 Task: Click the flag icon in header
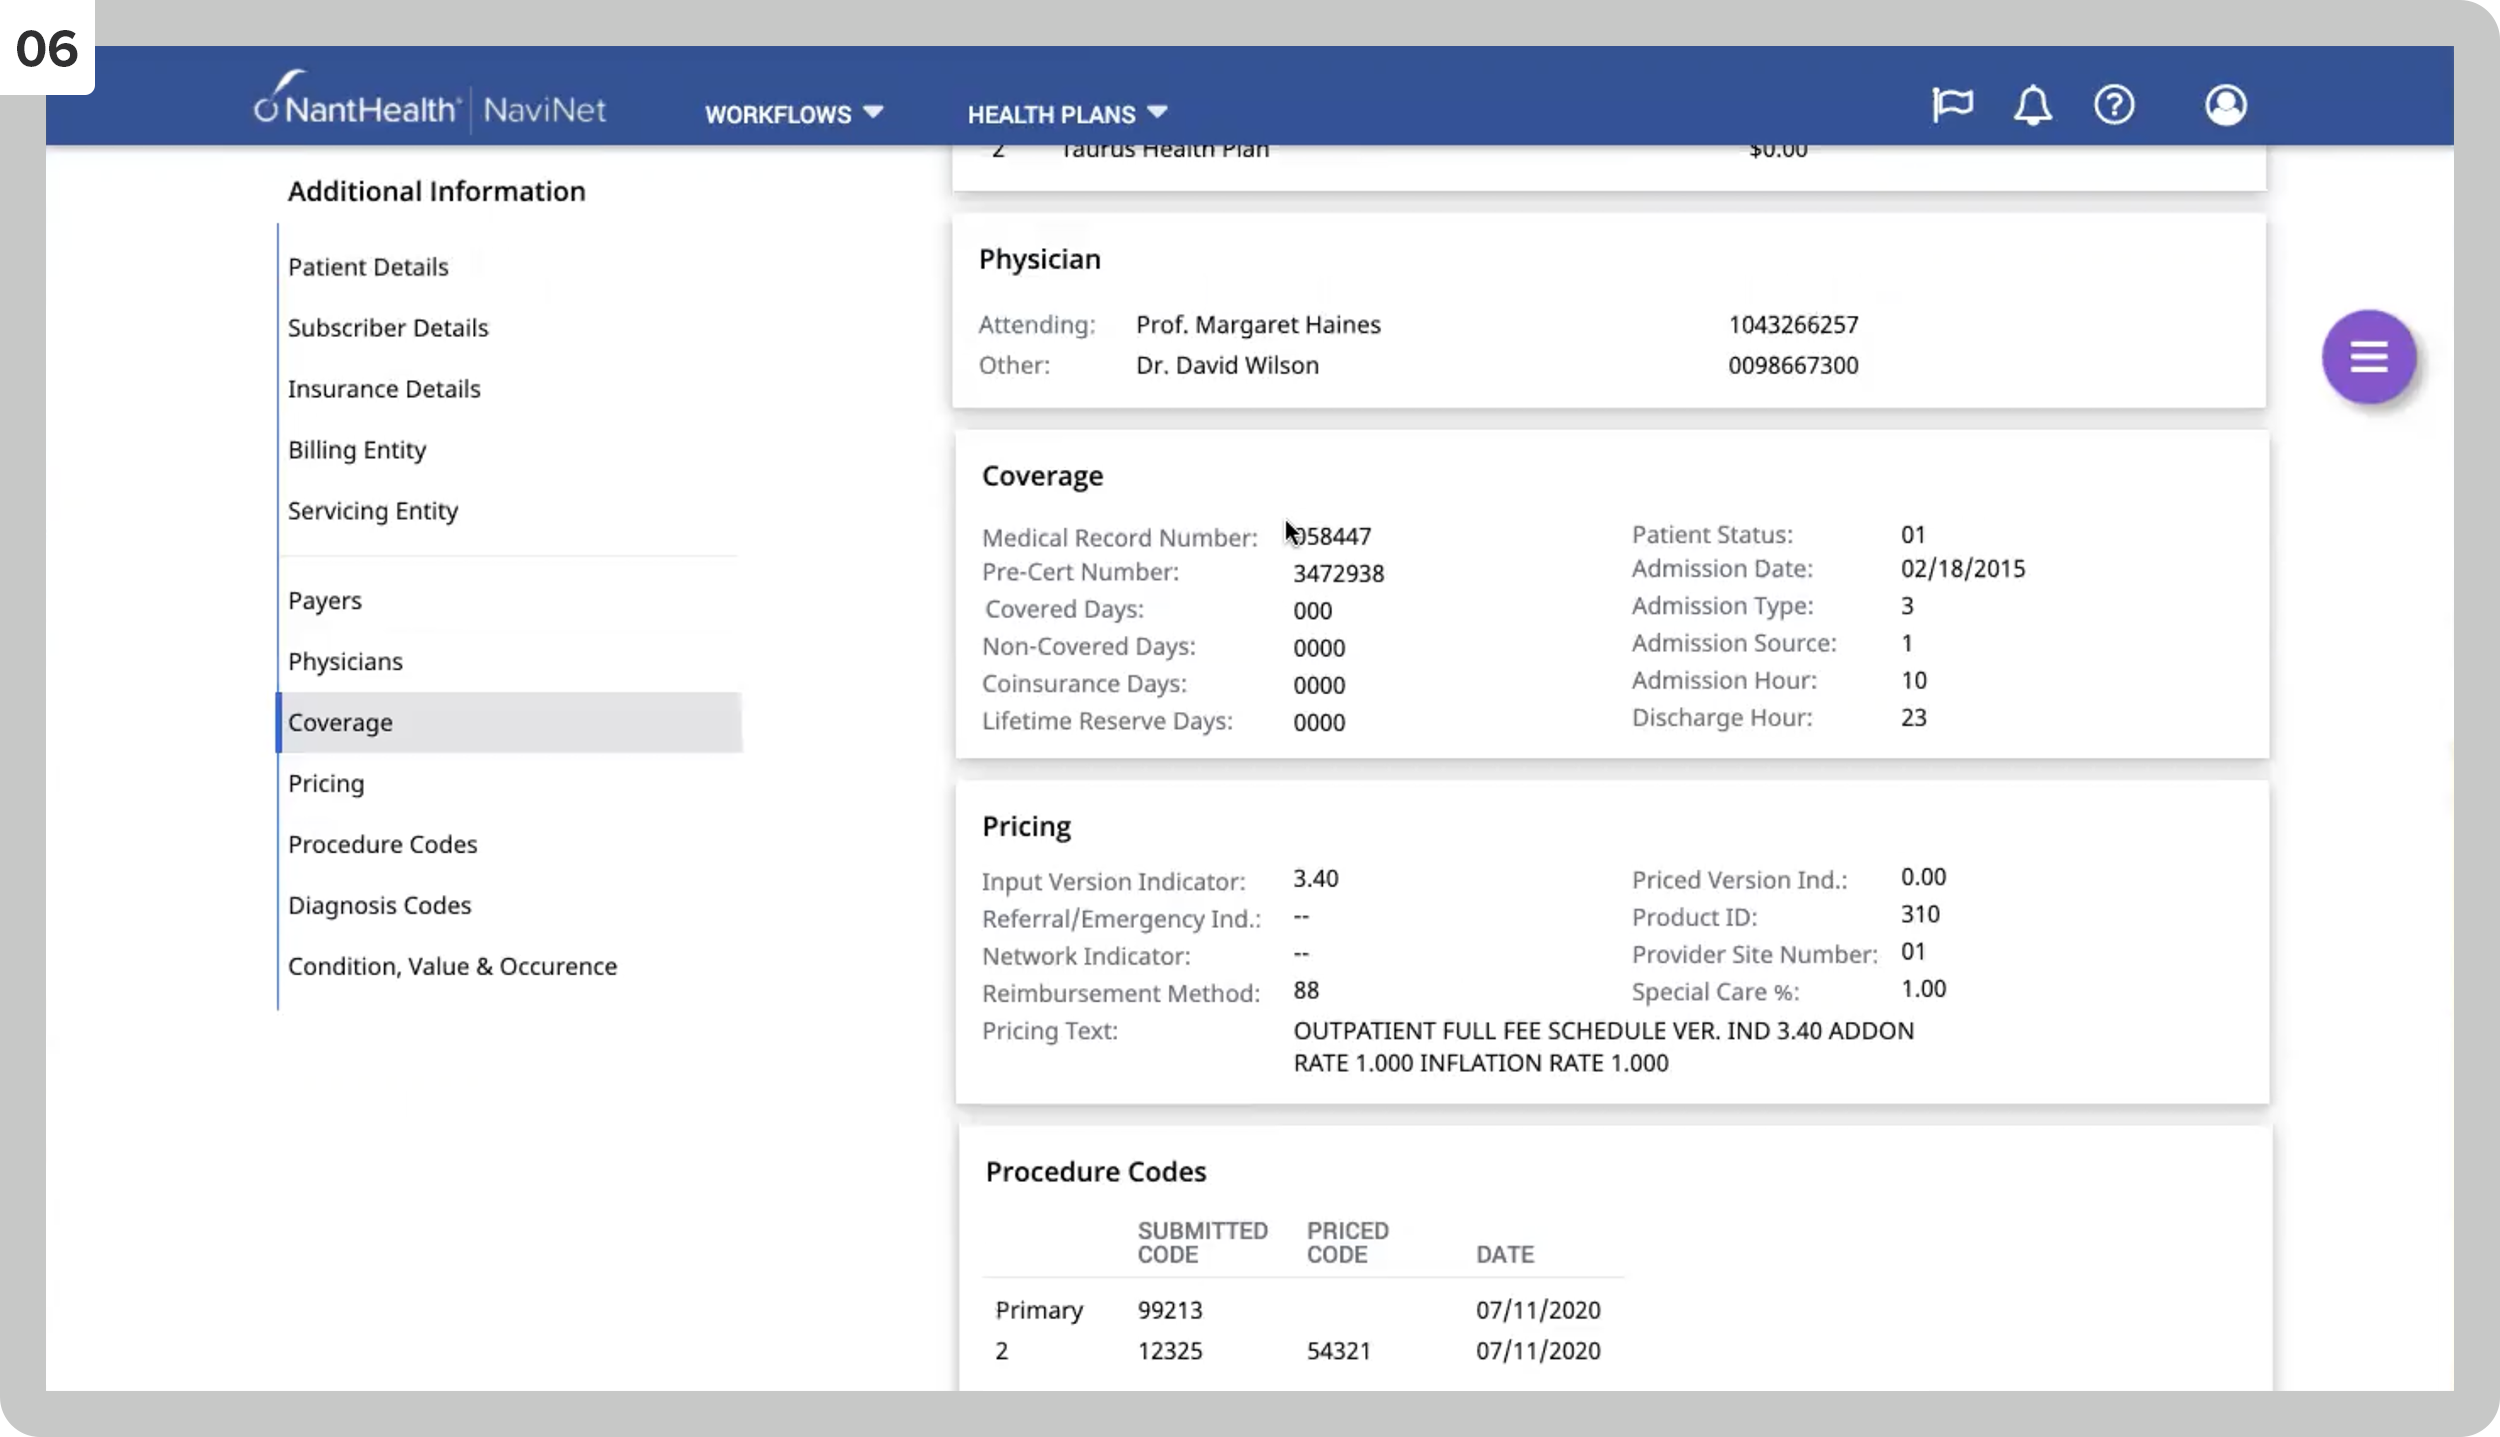[x=1952, y=105]
